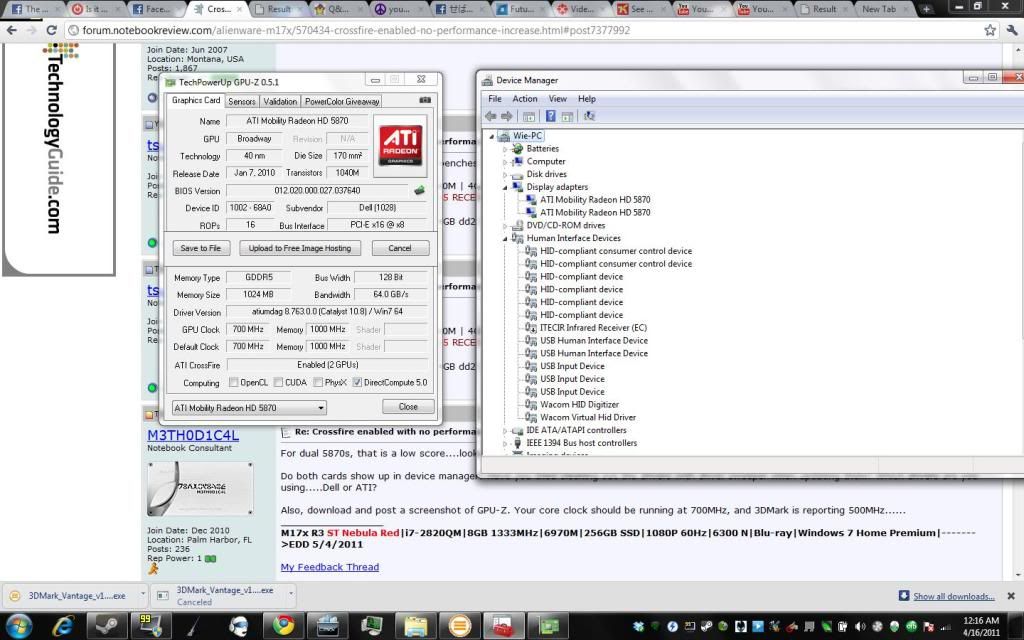Open a new browser tab with plus button

point(925,9)
